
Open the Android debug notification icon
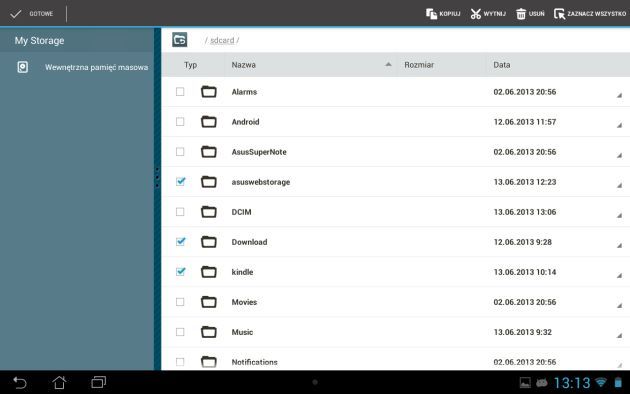[x=542, y=383]
